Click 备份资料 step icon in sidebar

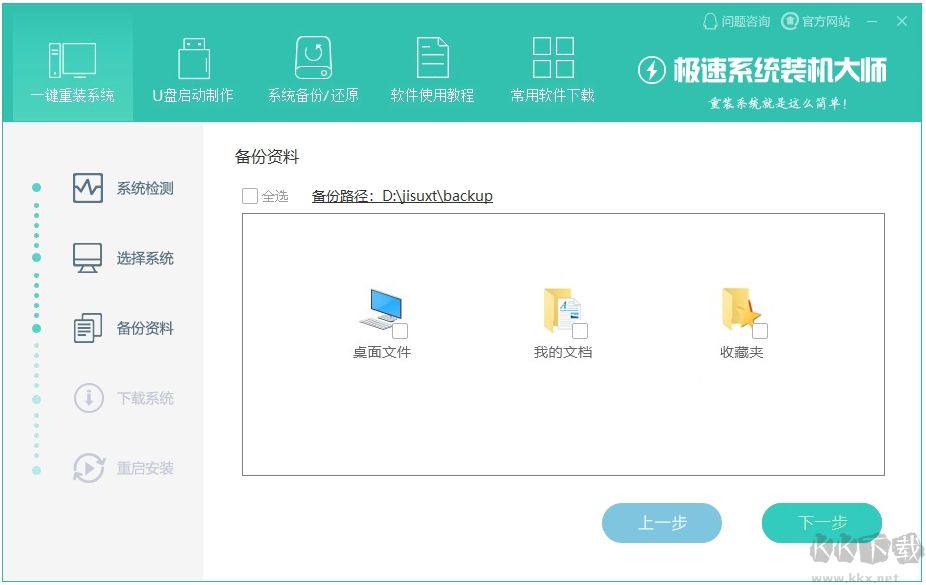pyautogui.click(x=88, y=328)
